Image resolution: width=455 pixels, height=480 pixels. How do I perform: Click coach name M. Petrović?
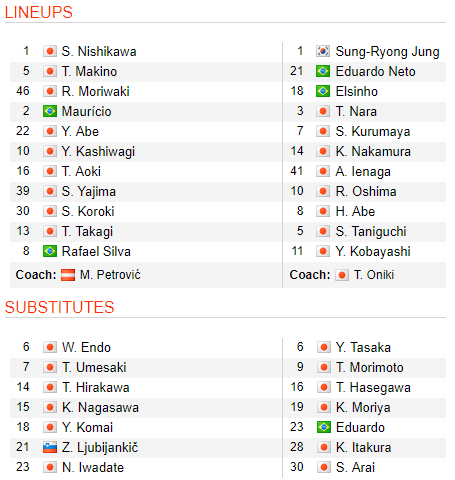110,275
